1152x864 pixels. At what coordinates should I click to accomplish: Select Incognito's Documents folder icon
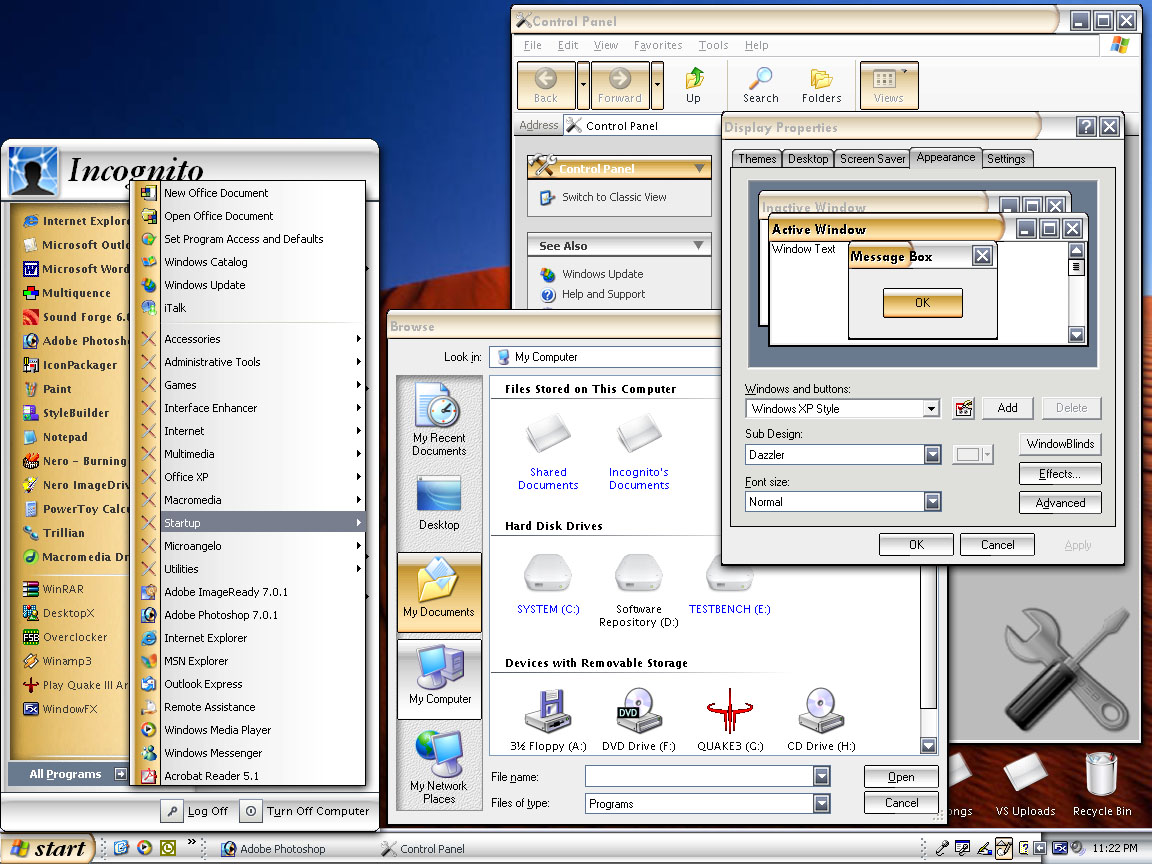point(639,453)
